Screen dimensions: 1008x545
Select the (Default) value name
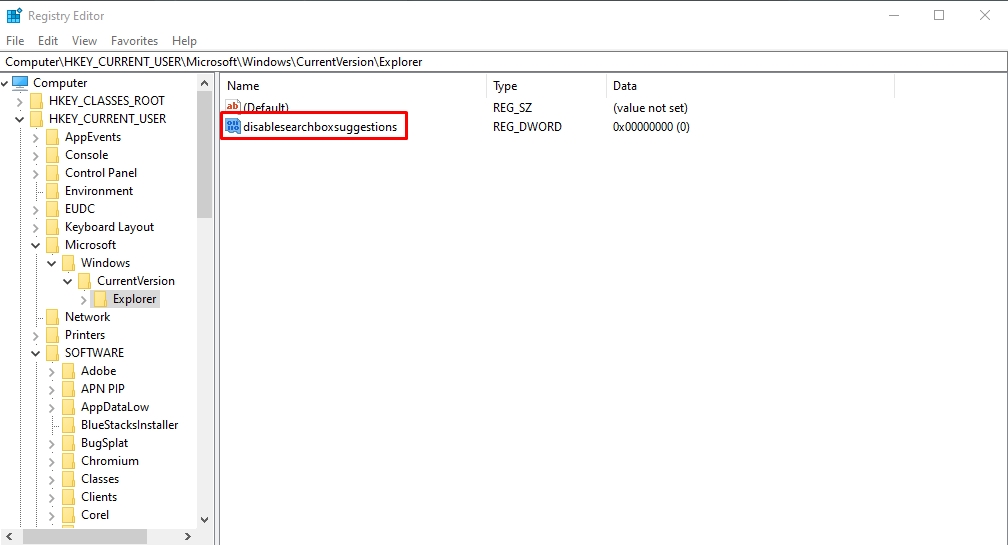click(x=266, y=107)
